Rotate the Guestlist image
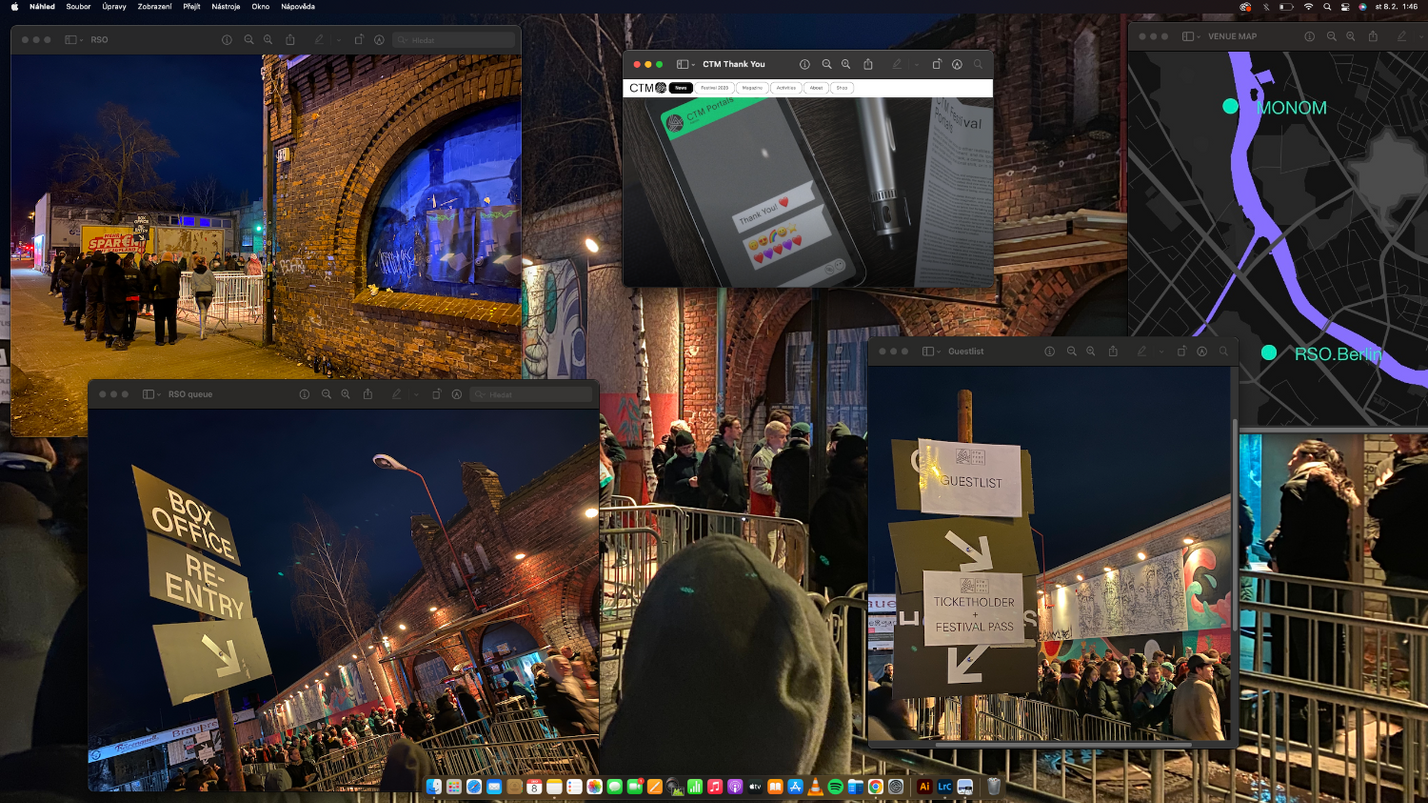The image size is (1428, 803). click(1182, 351)
